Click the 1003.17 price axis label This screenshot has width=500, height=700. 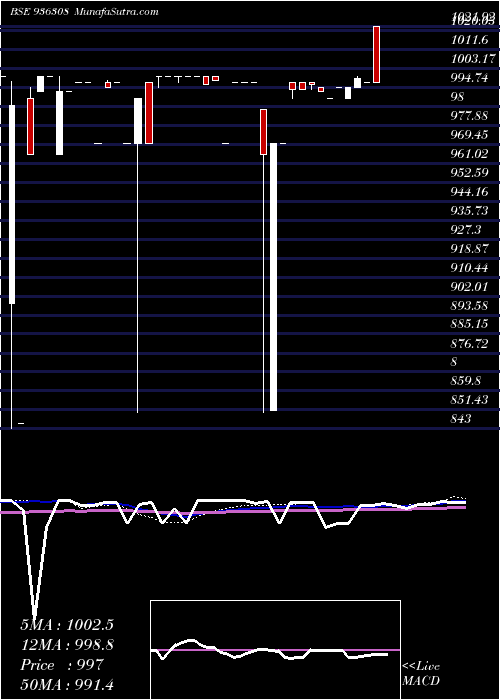tap(472, 58)
